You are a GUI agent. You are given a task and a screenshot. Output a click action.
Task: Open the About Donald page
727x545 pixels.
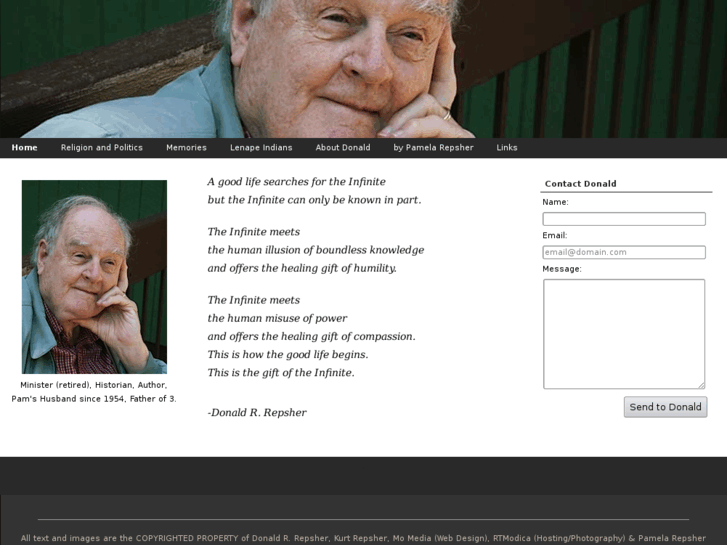coord(343,148)
